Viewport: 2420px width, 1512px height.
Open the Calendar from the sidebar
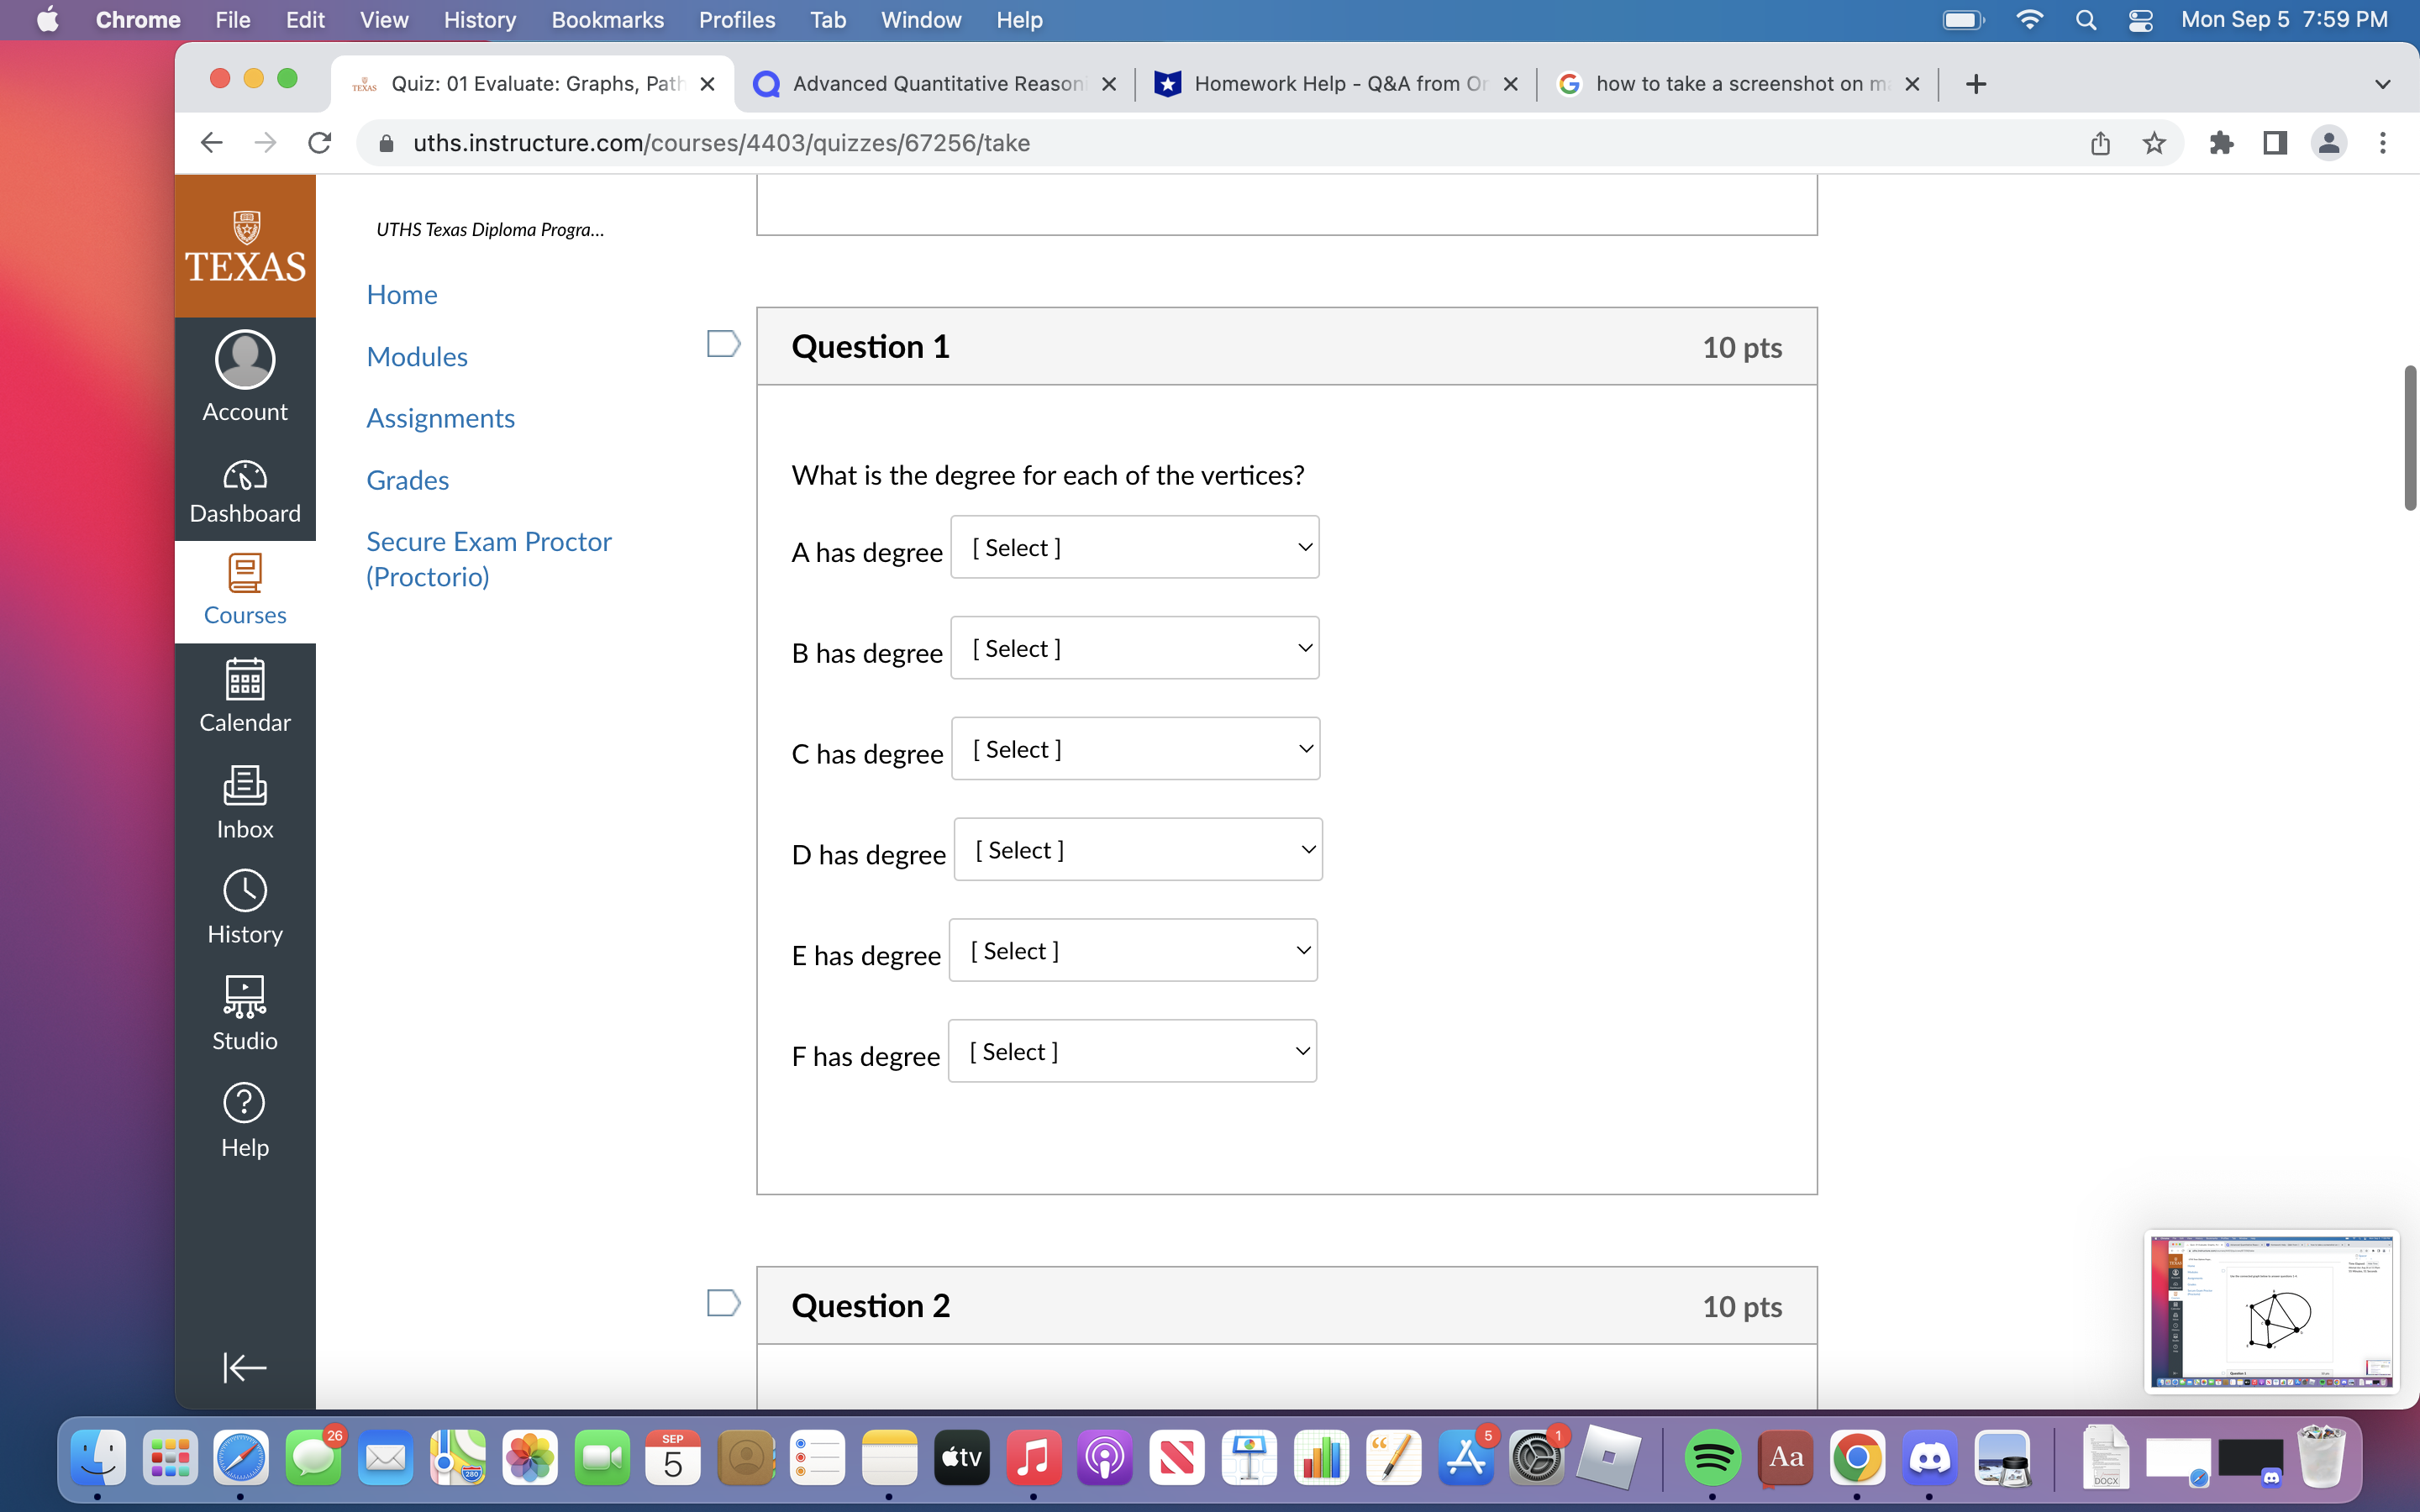click(244, 695)
